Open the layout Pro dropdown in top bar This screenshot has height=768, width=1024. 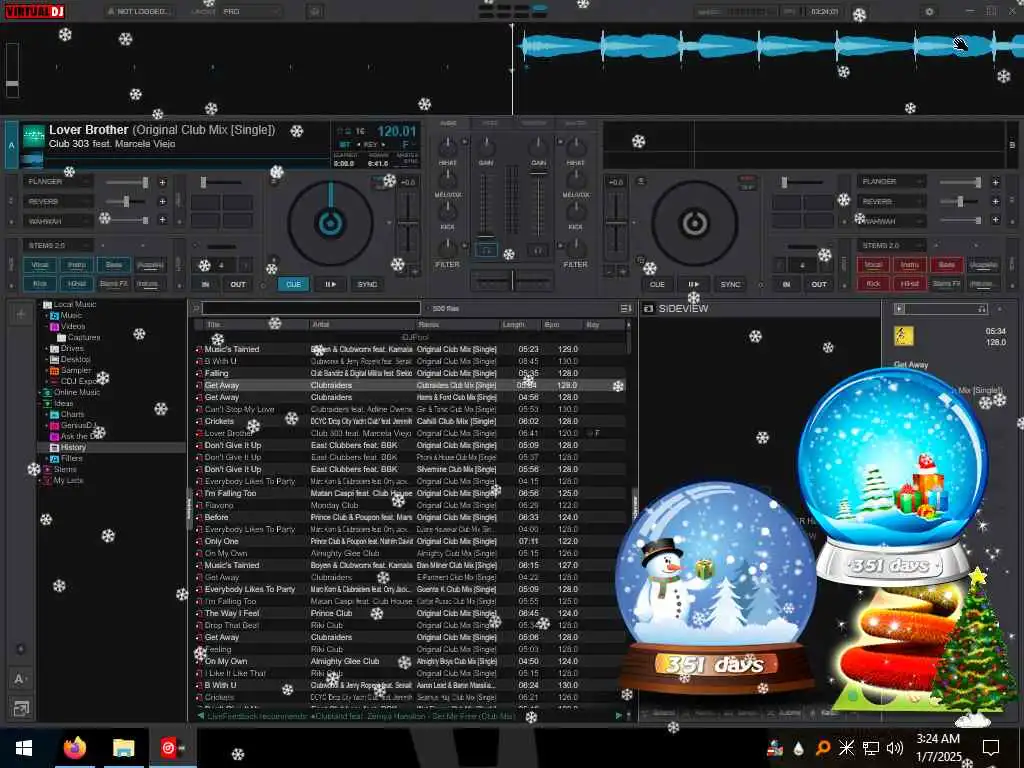tap(251, 12)
